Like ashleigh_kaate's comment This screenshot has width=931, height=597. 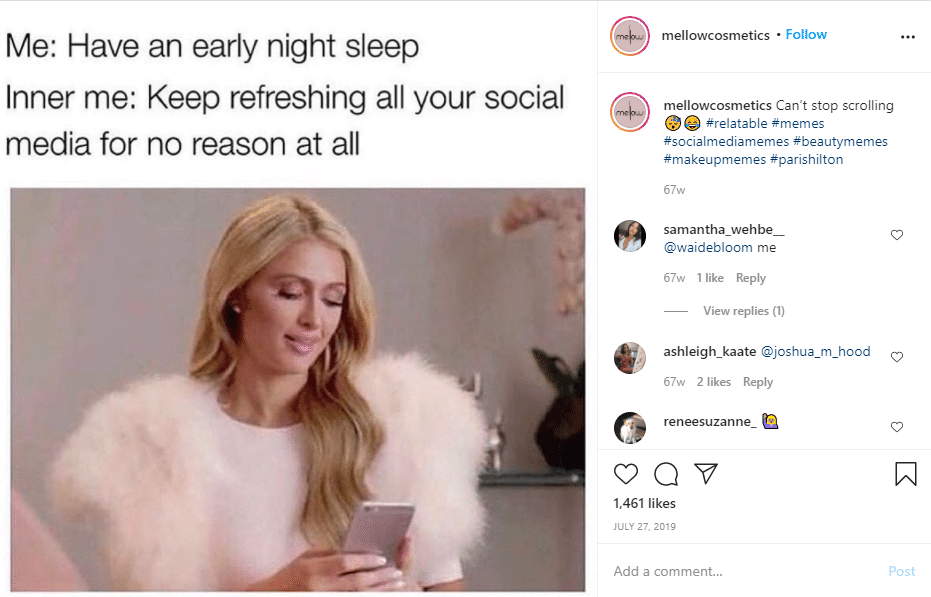pos(897,357)
